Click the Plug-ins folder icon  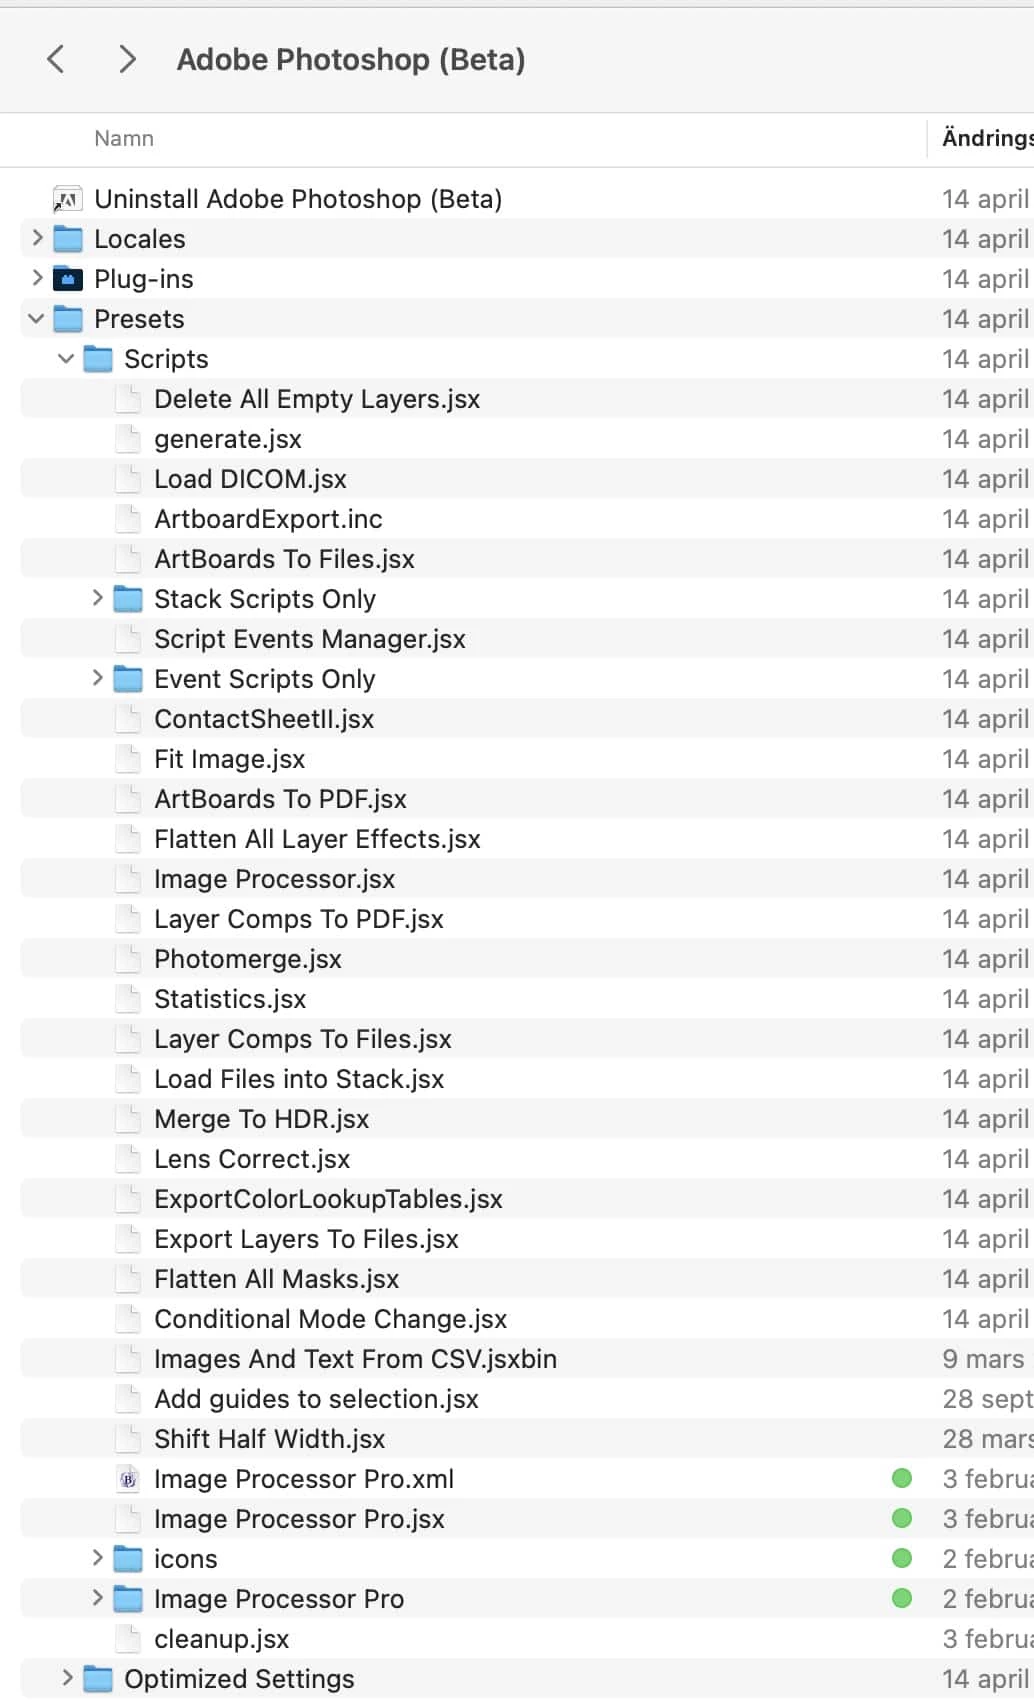click(x=68, y=279)
